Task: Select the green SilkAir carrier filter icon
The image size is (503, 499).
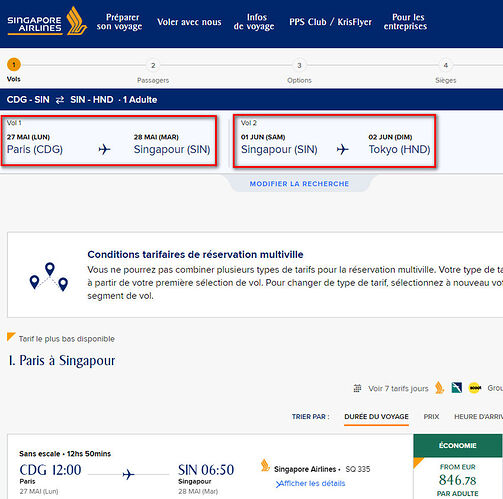Action: (x=457, y=388)
